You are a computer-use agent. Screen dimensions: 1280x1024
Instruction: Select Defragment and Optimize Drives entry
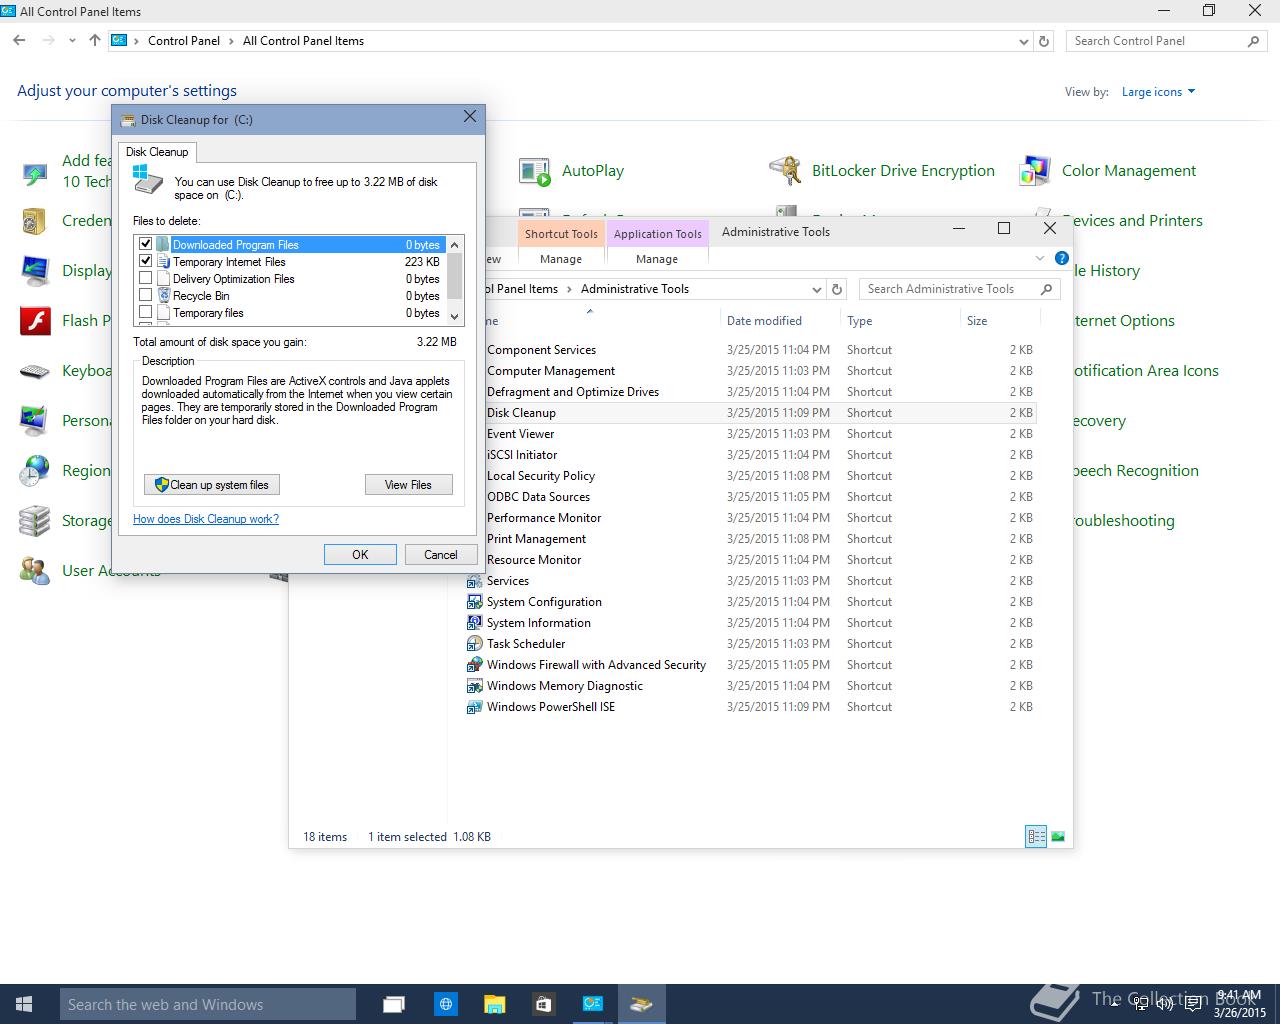[x=573, y=392]
